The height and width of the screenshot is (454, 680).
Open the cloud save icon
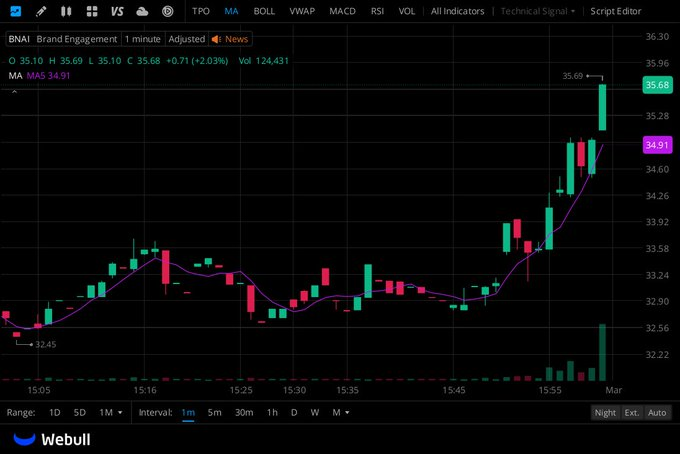coord(142,11)
